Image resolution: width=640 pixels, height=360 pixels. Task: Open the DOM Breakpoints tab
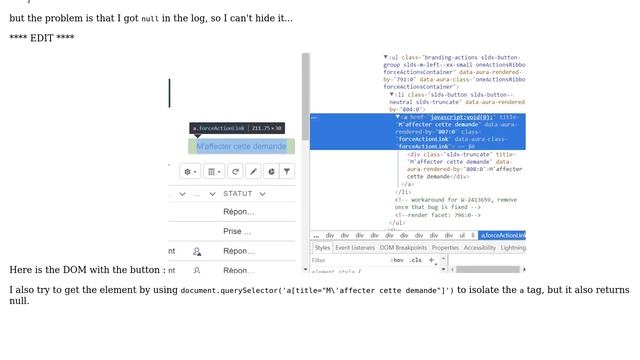[403, 248]
